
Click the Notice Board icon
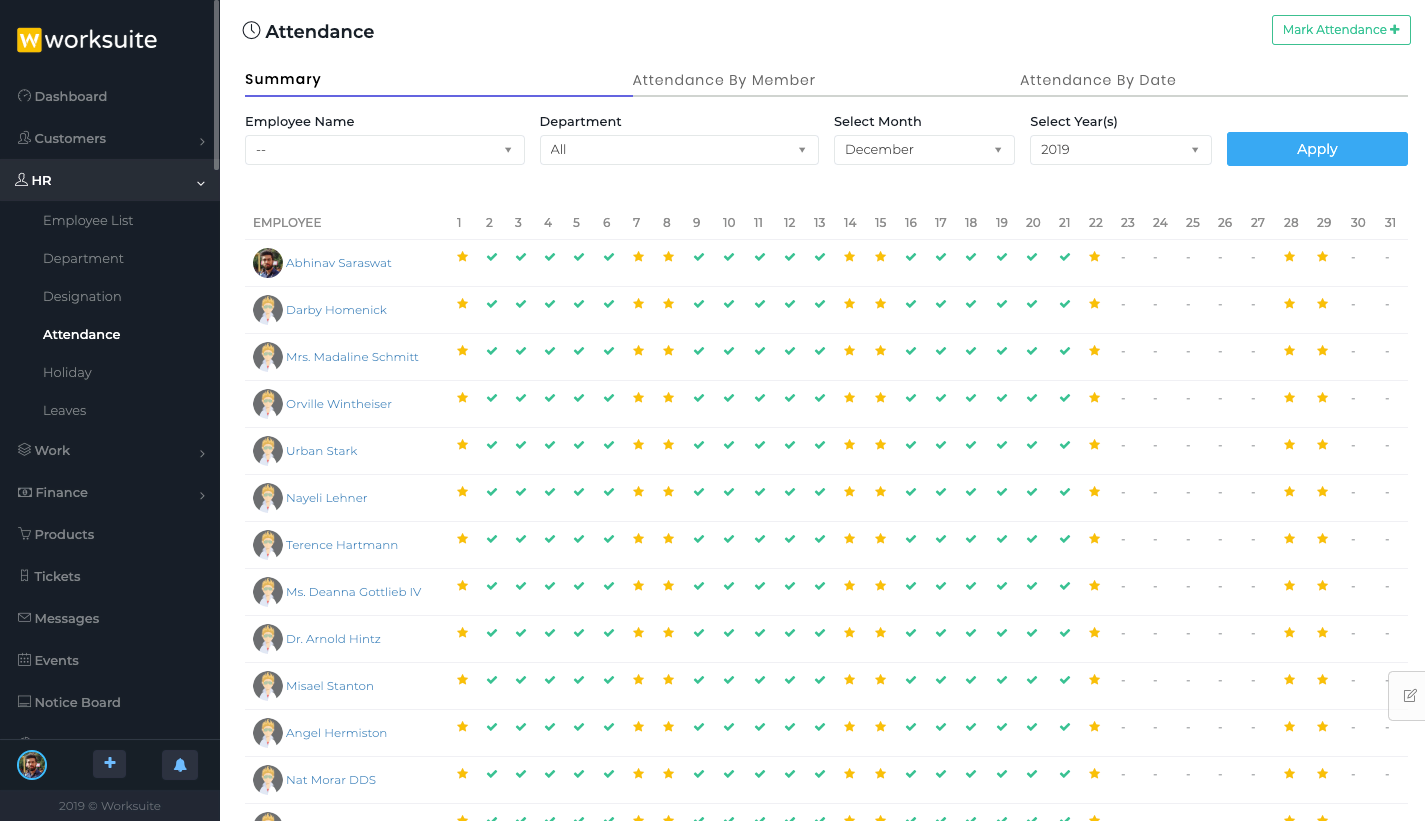pyautogui.click(x=25, y=702)
